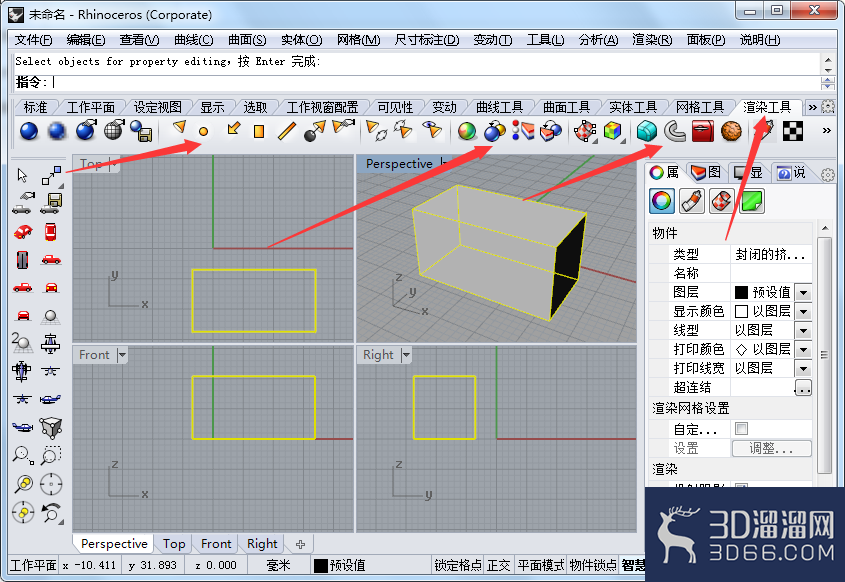Open the object properties color wheel page
Viewport: 845px width, 582px height.
tap(662, 201)
